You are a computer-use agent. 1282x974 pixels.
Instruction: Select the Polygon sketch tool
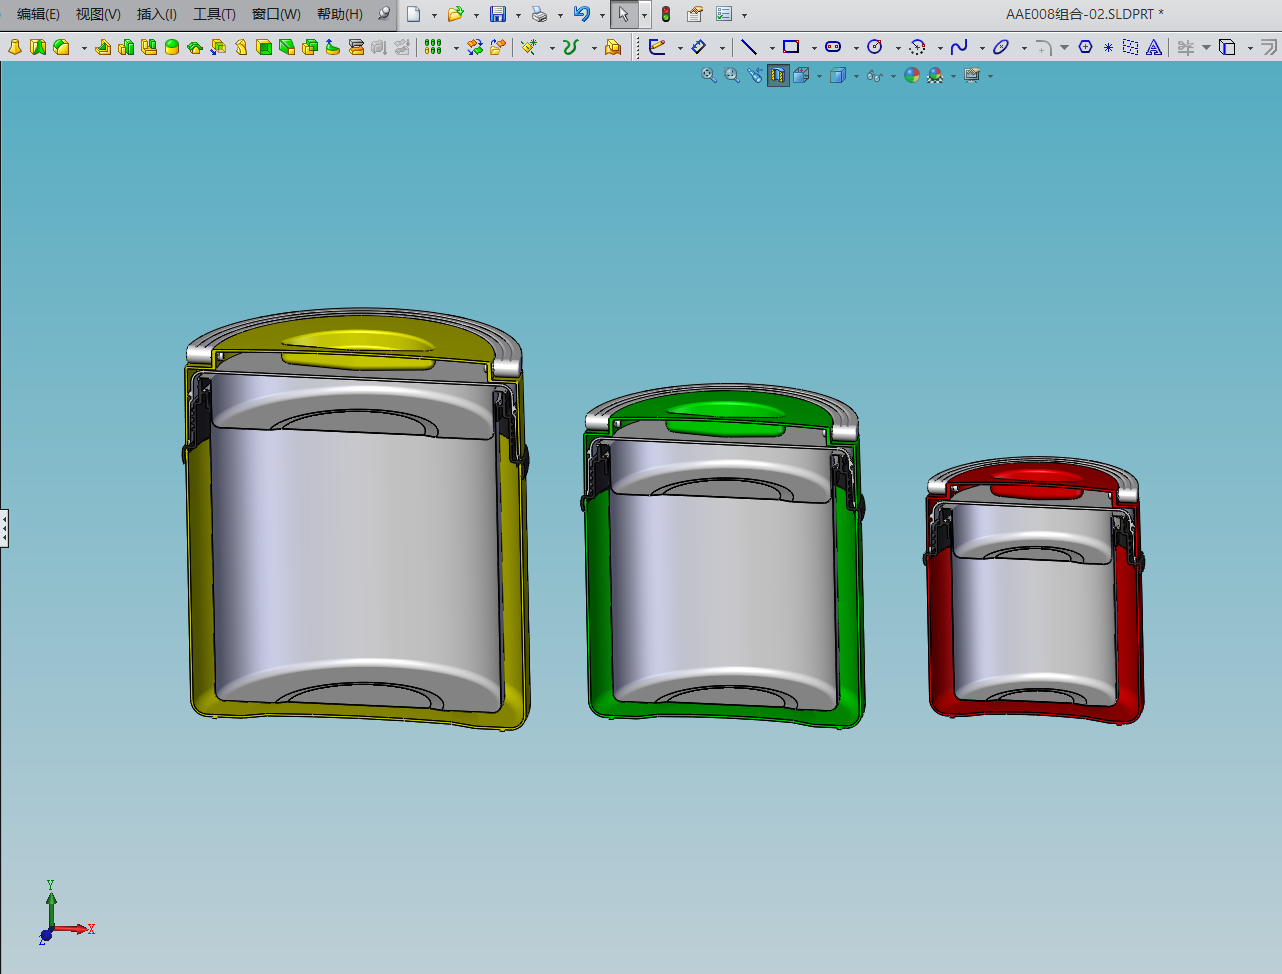tap(1085, 47)
